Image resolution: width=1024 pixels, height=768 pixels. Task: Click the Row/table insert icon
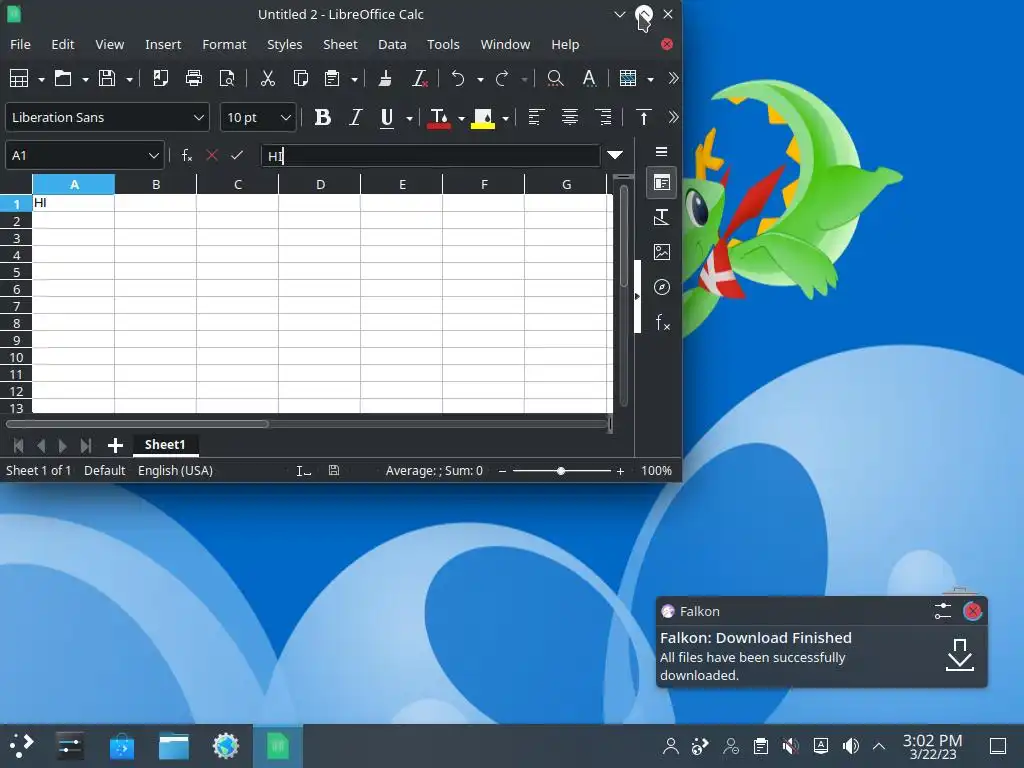(x=628, y=78)
